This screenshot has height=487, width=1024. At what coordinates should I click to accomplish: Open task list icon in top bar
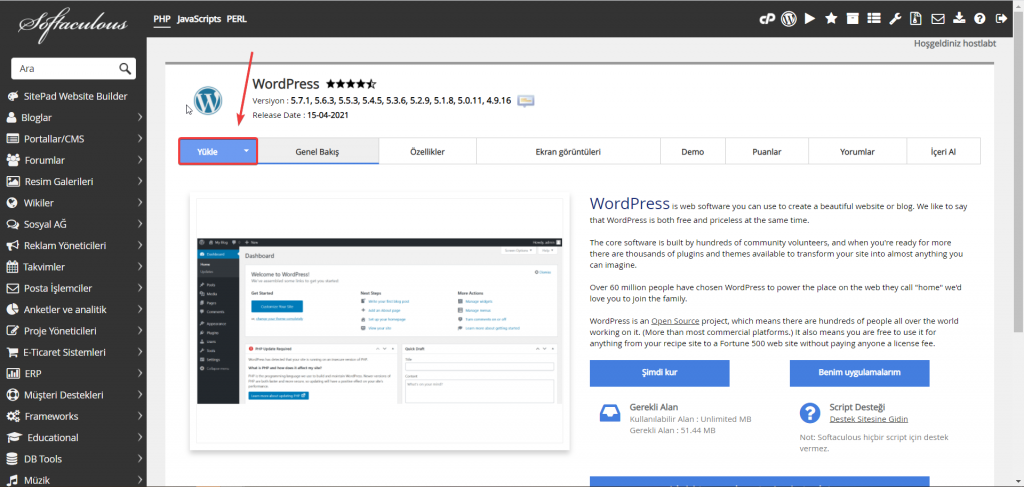pyautogui.click(x=874, y=19)
